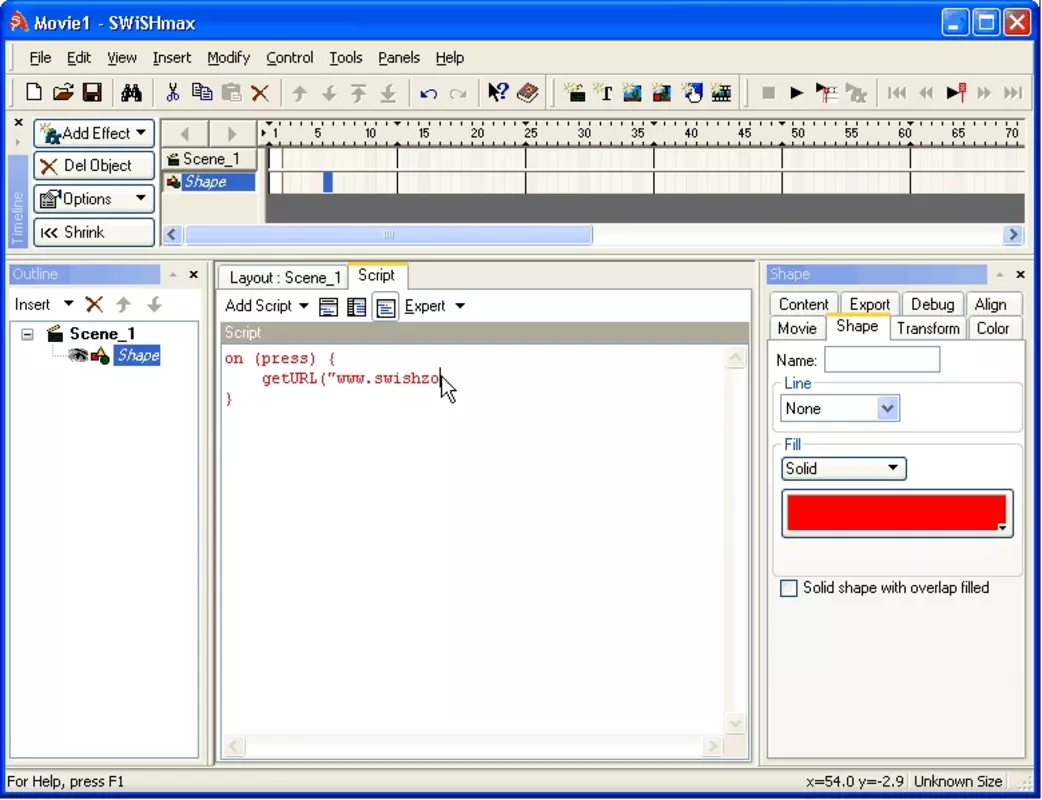
Task: Open the help book icon
Action: [528, 92]
